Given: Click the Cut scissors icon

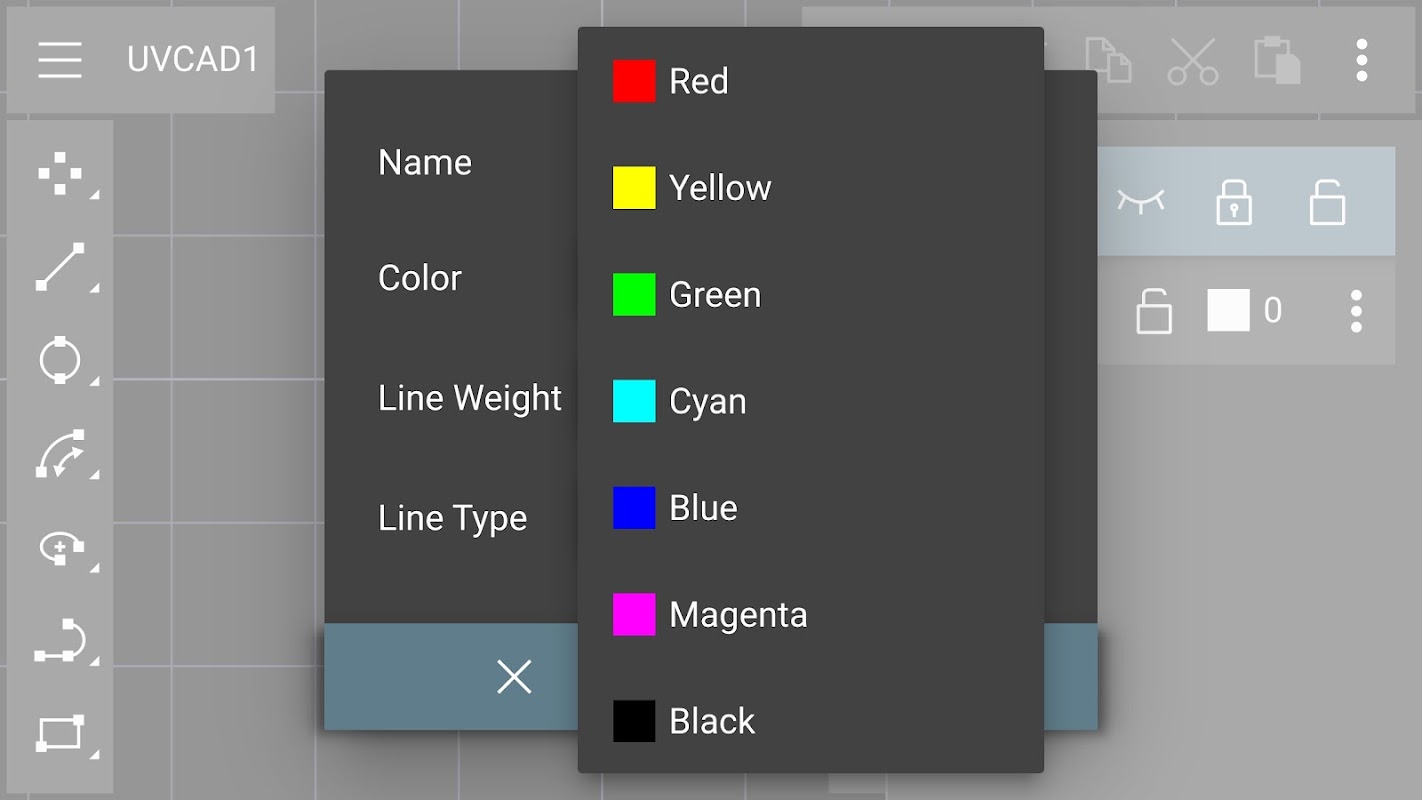Looking at the screenshot, I should click(1193, 61).
